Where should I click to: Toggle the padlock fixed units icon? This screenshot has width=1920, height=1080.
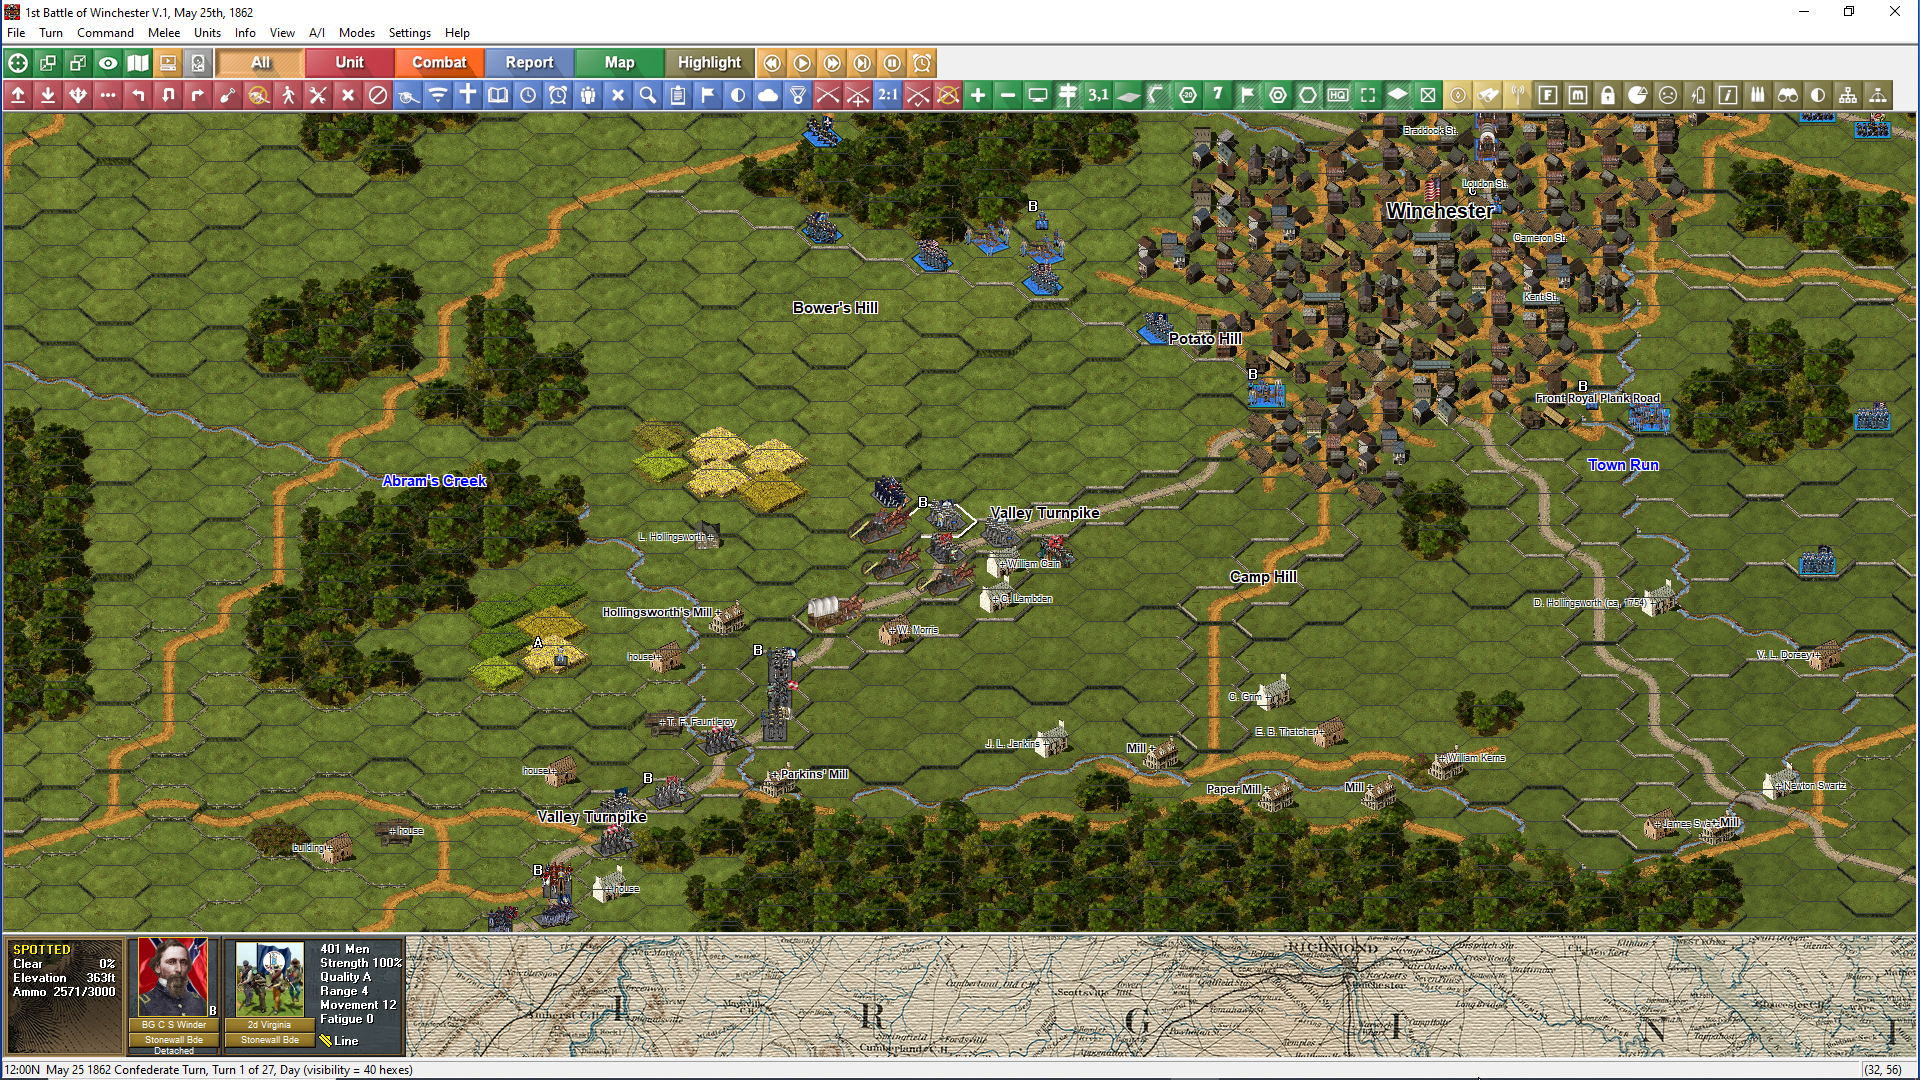tap(1608, 95)
